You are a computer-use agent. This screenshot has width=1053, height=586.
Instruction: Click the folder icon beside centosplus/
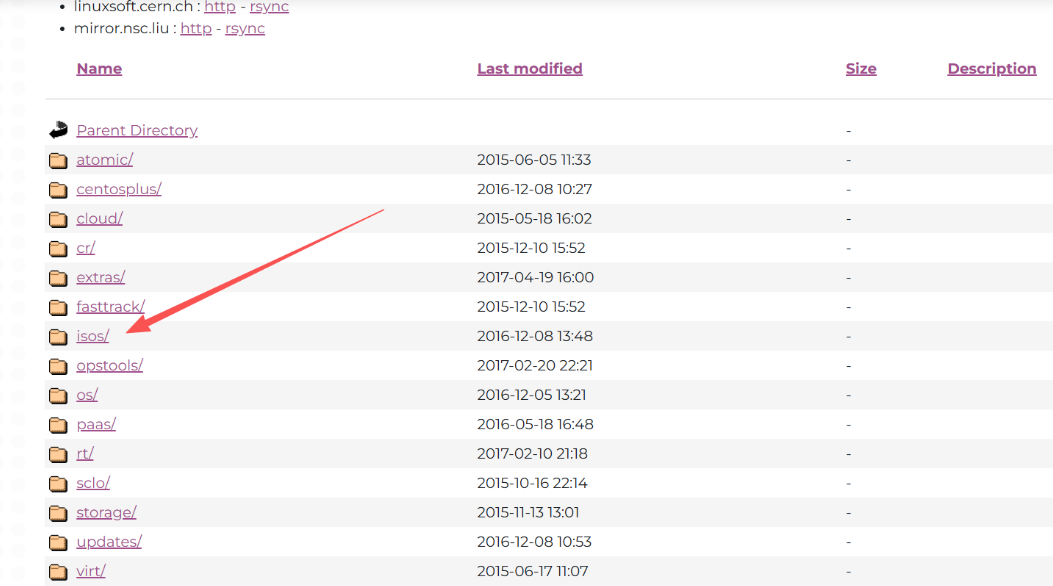coord(58,190)
